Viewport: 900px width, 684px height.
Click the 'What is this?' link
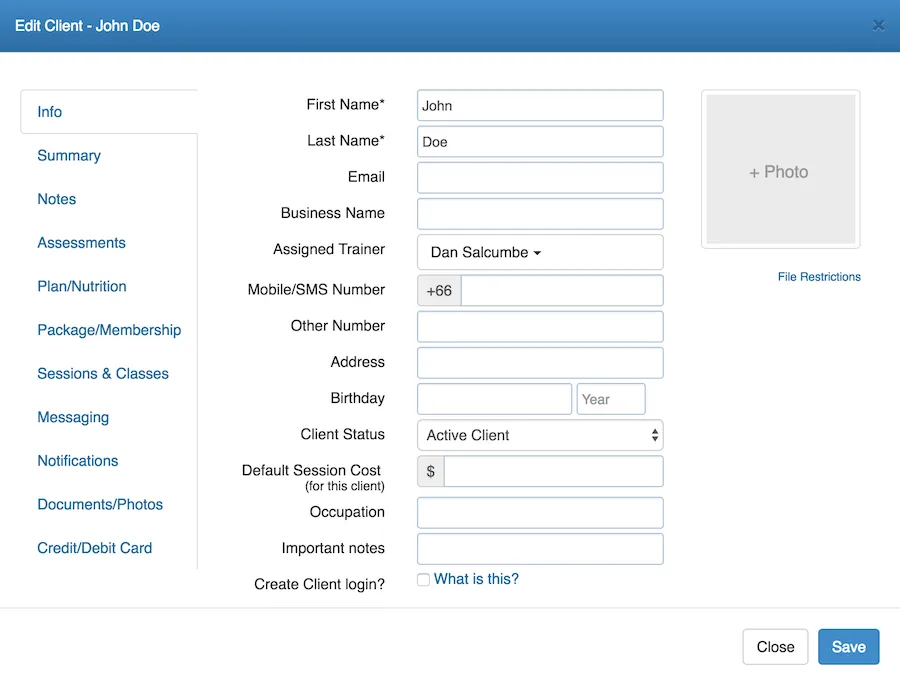point(476,579)
